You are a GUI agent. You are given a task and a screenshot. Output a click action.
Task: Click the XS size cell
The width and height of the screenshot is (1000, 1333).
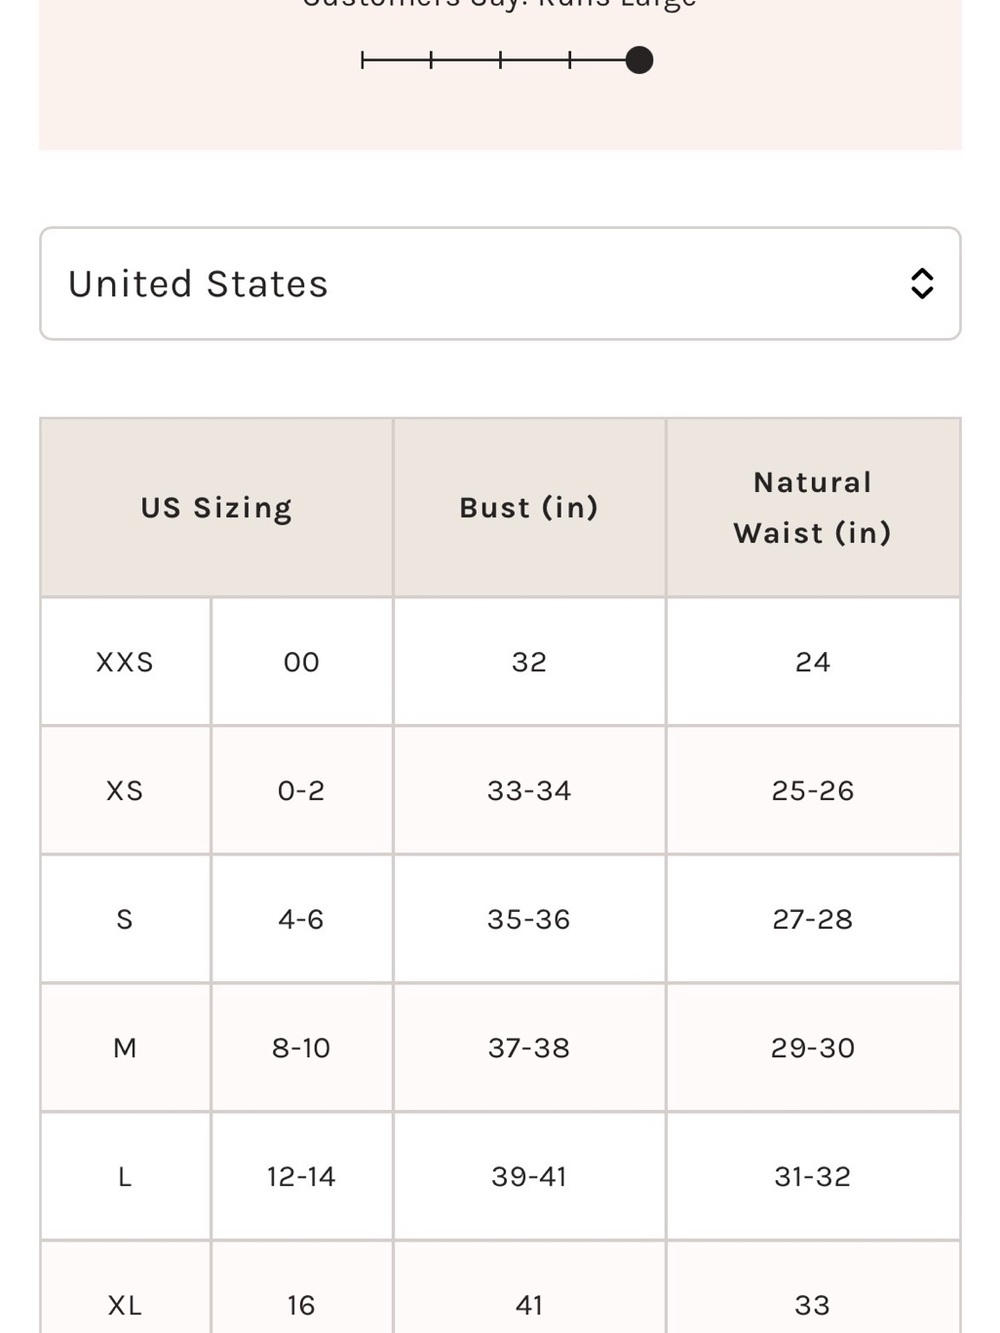(x=125, y=790)
